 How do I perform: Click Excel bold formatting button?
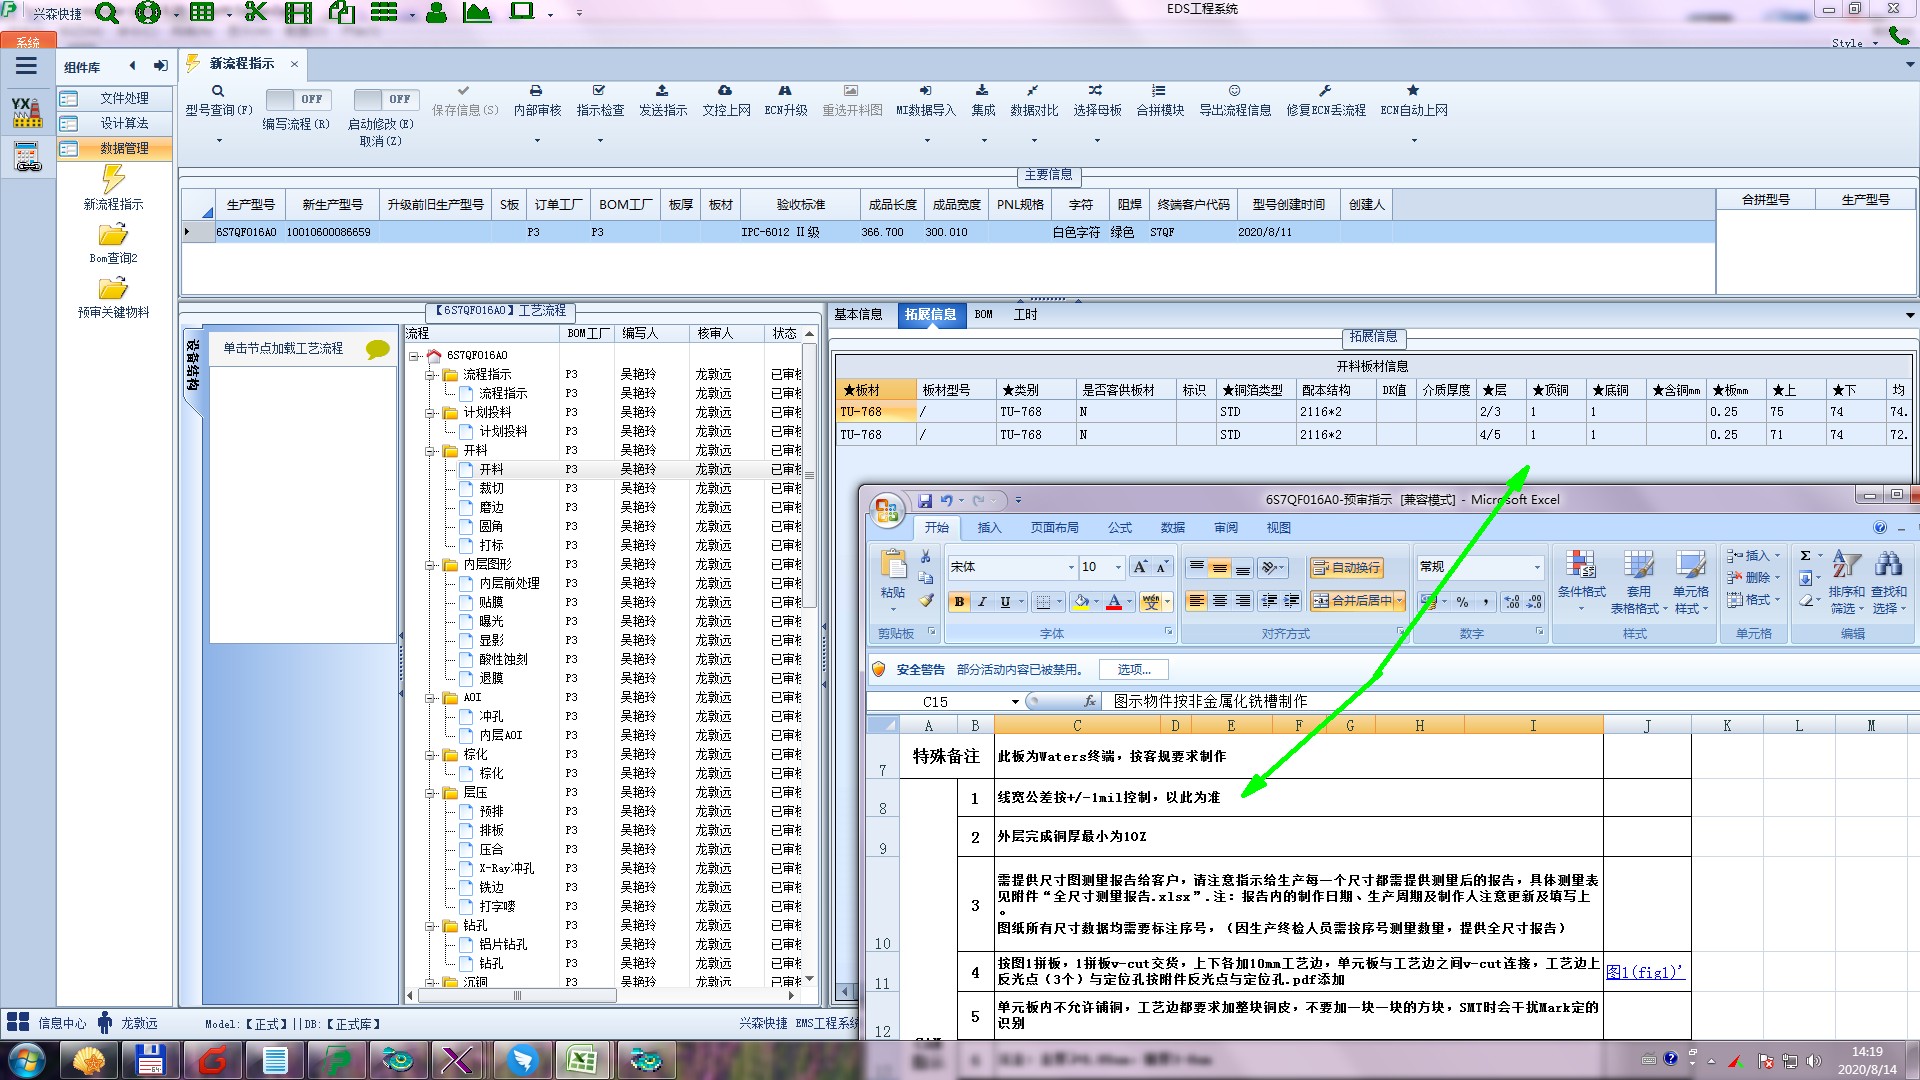[x=959, y=601]
